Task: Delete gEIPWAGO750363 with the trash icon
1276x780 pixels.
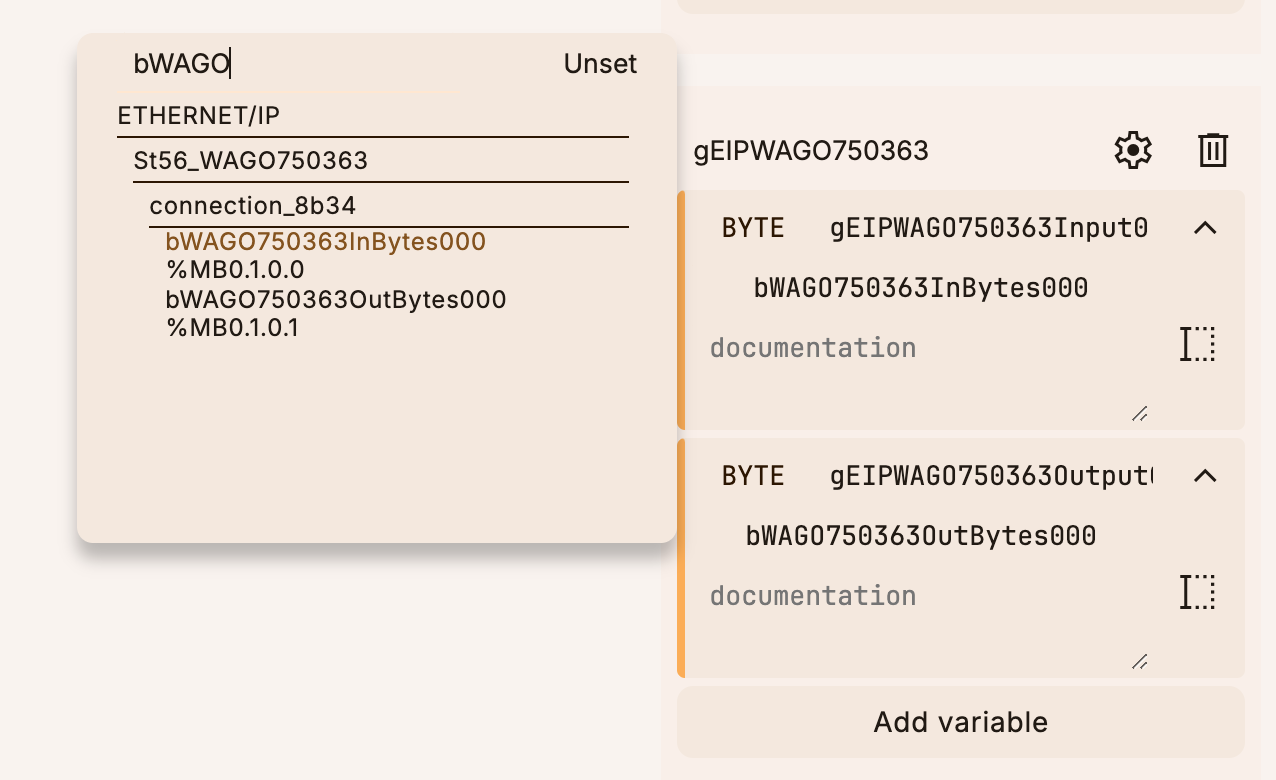Action: click(x=1212, y=150)
